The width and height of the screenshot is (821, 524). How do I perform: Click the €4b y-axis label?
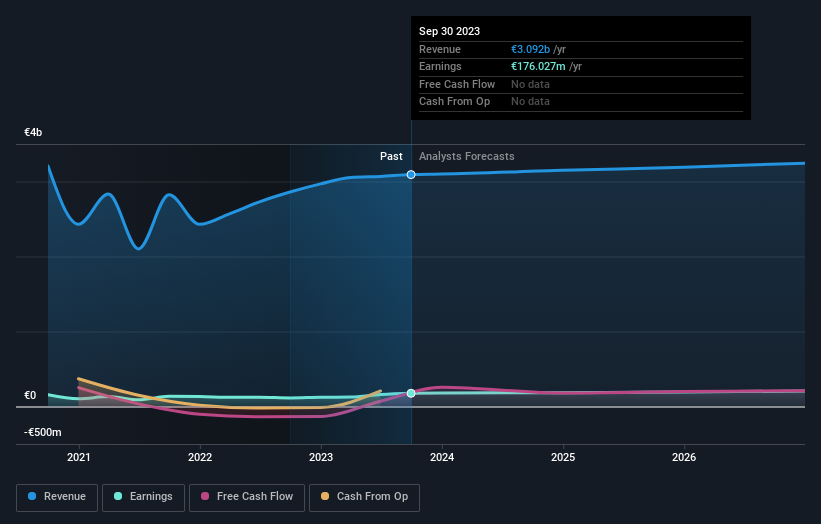[x=33, y=132]
